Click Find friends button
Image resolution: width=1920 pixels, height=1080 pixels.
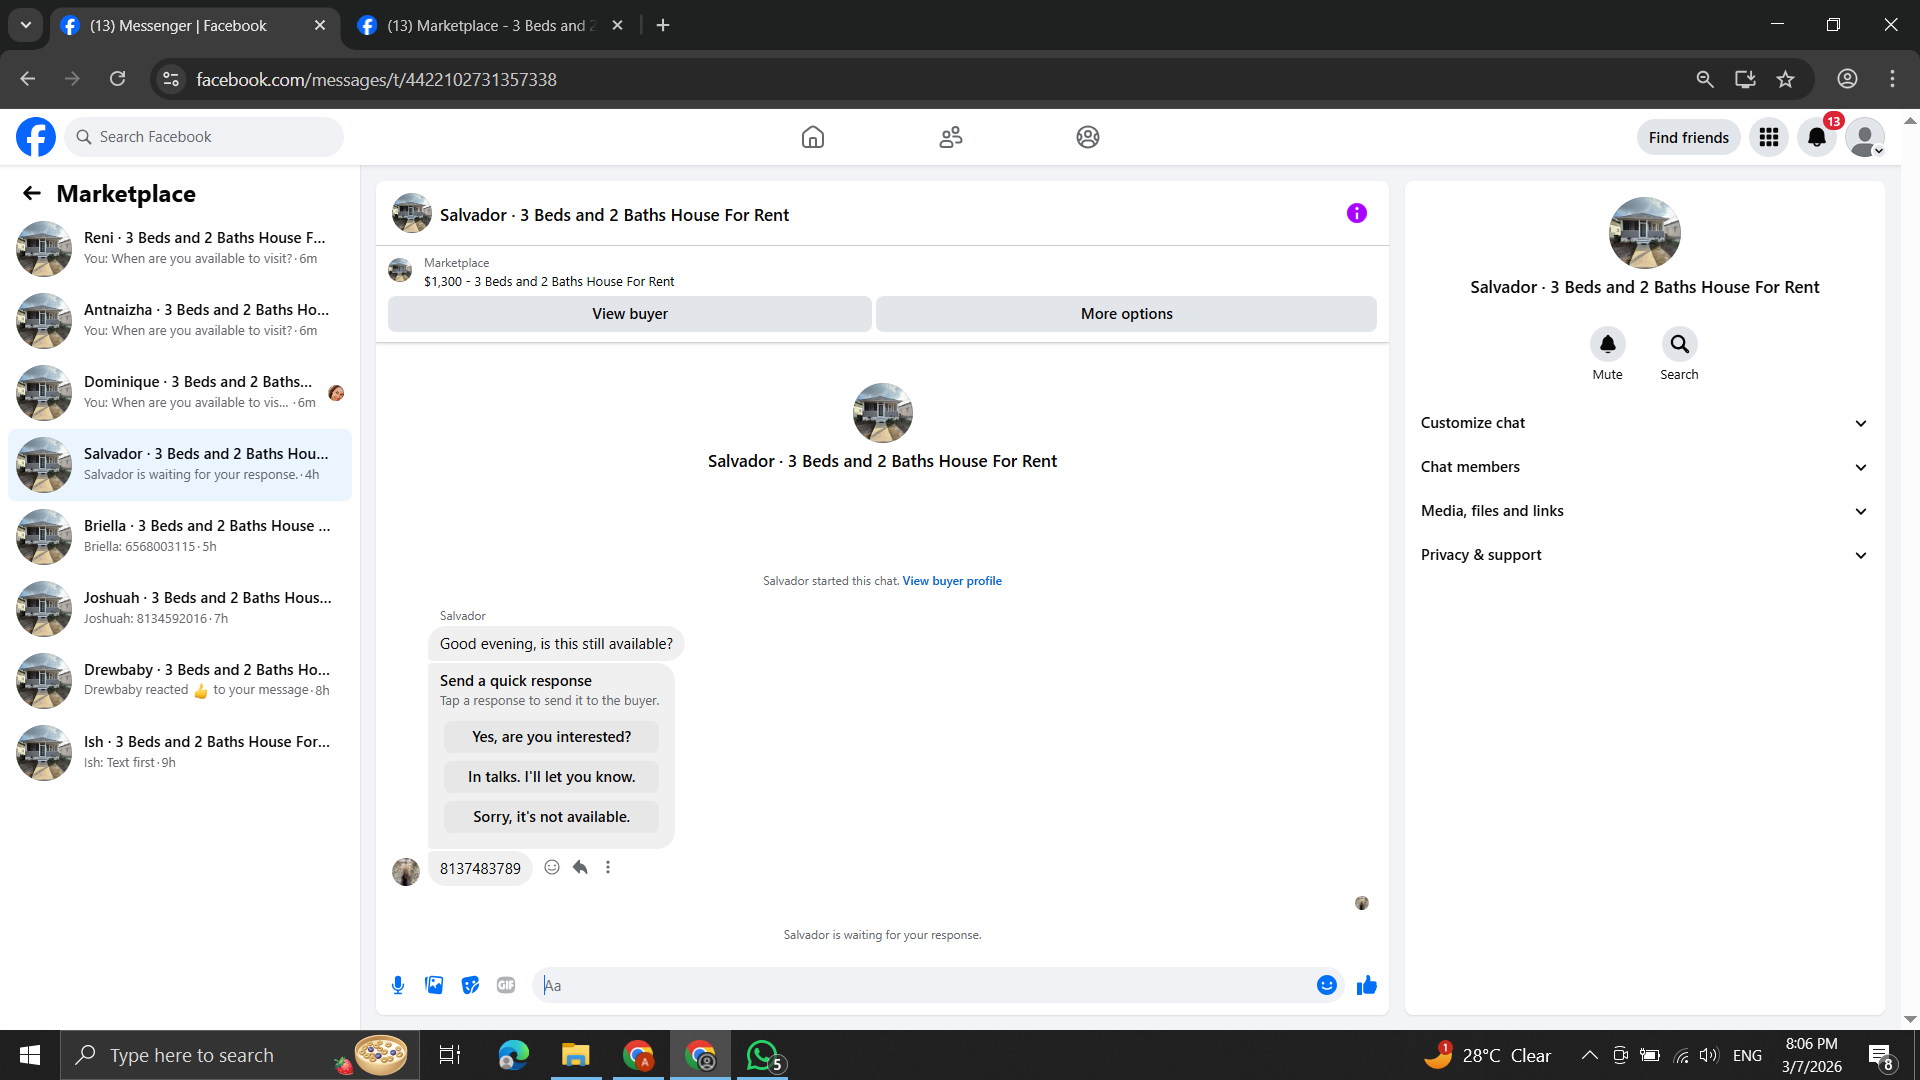tap(1689, 137)
